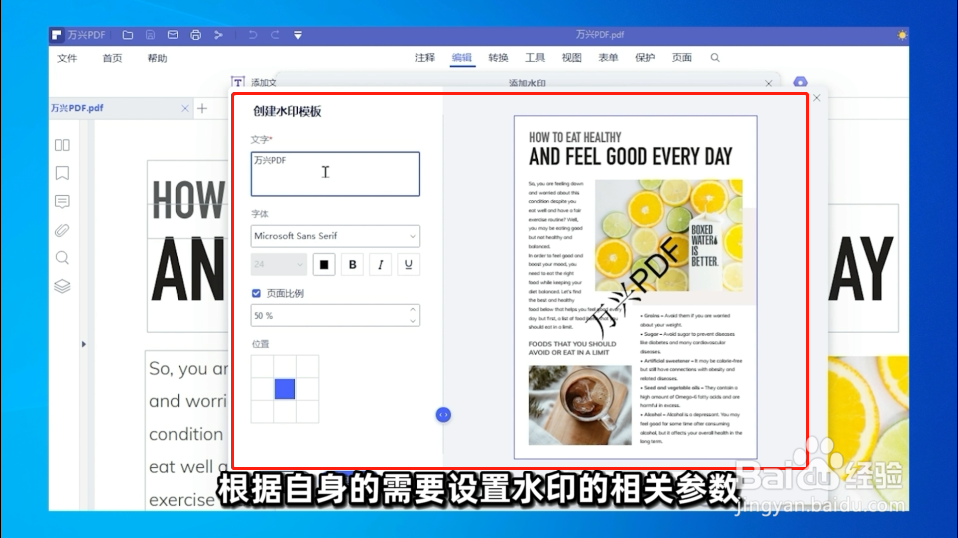
Task: Switch to the 注释 tab
Action: [425, 57]
